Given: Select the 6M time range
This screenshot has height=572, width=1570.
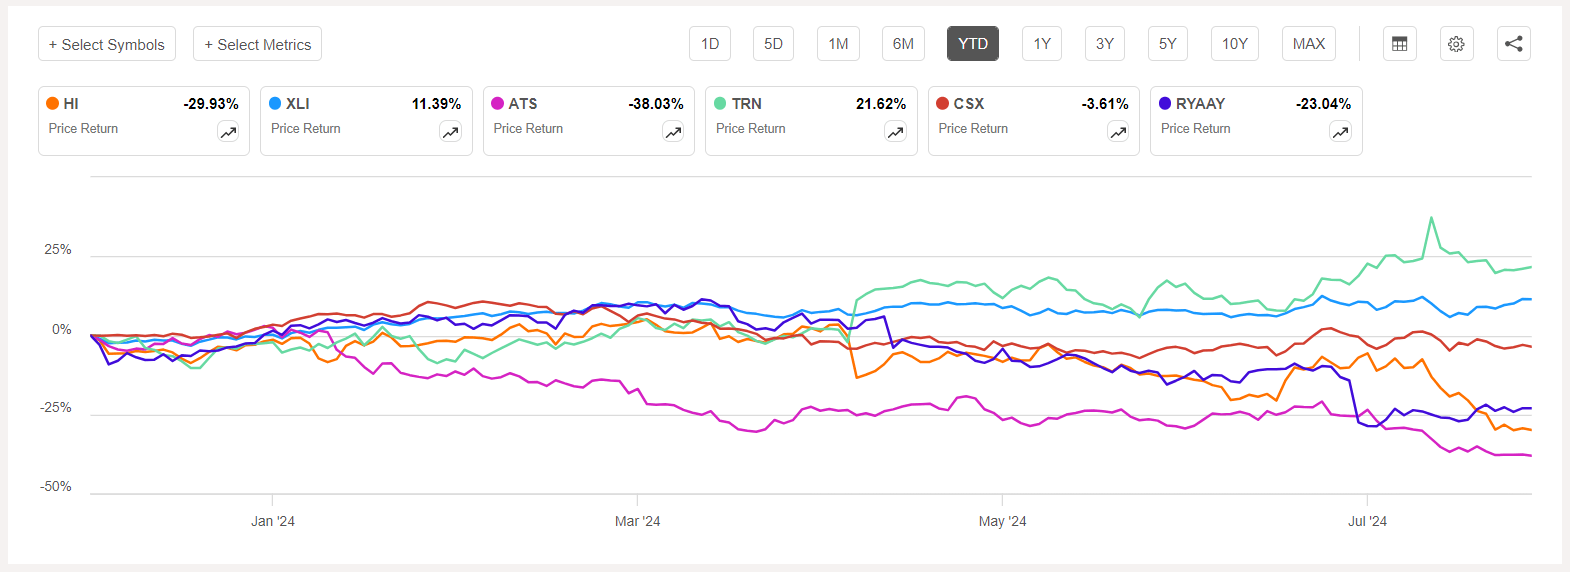Looking at the screenshot, I should tap(903, 44).
